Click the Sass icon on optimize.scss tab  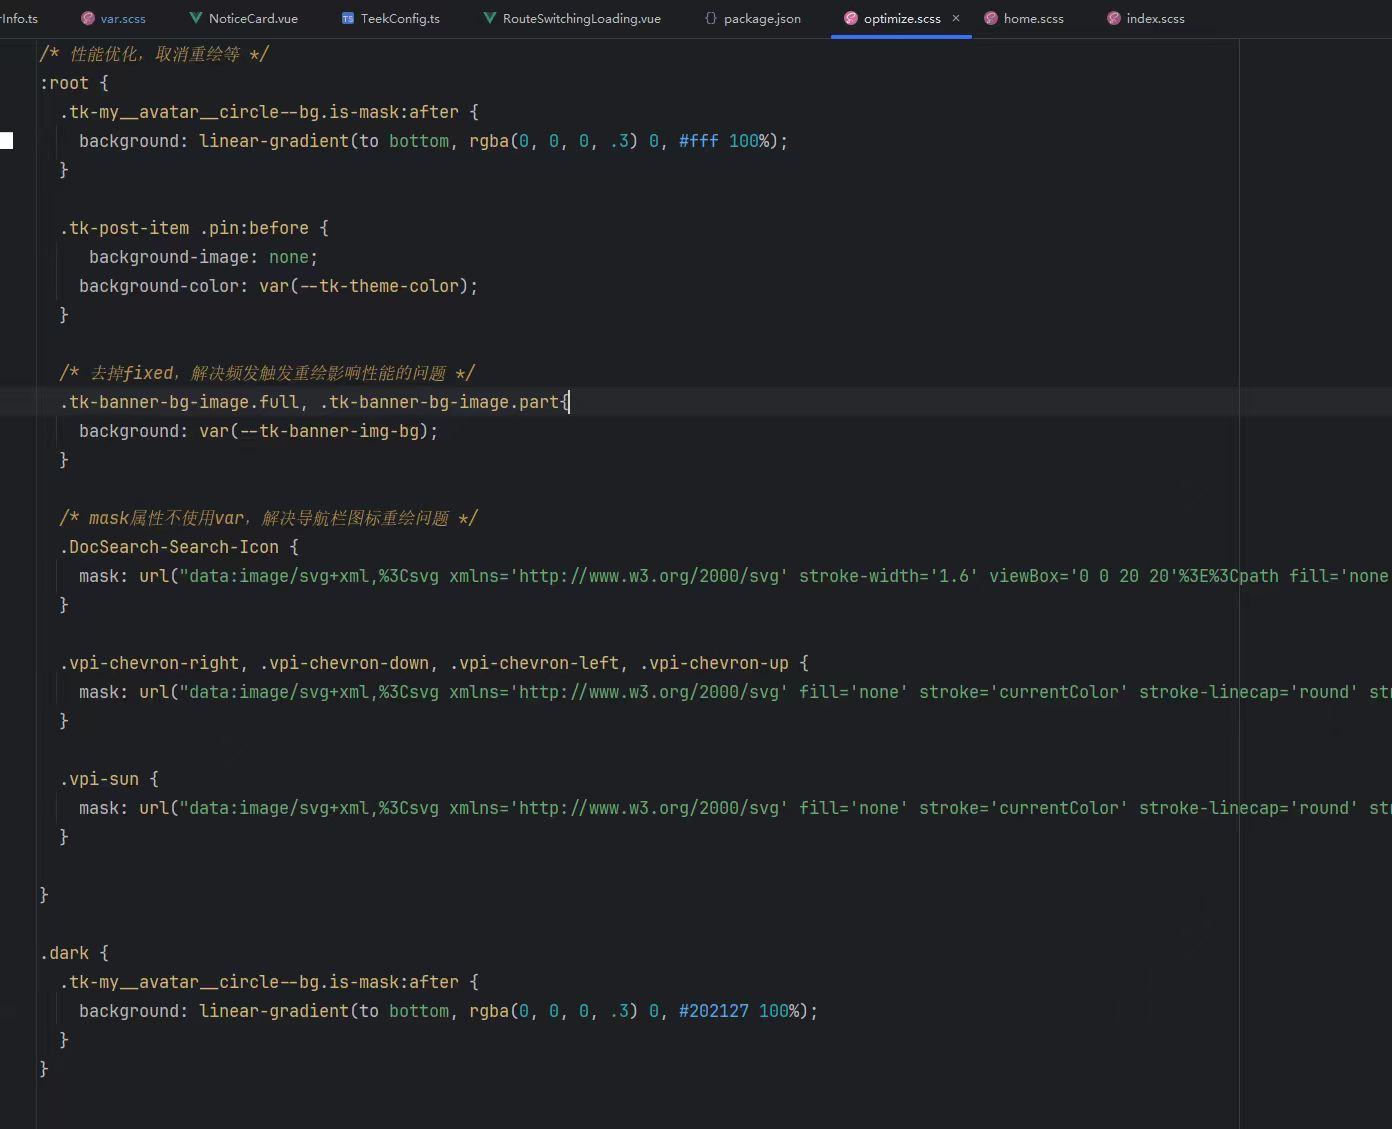[851, 18]
